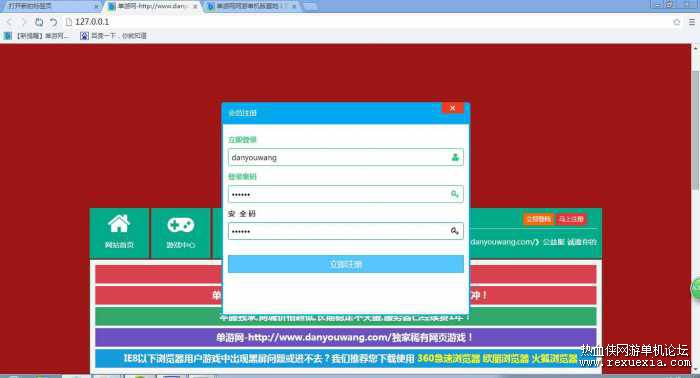Close the first browser tab

96,7
